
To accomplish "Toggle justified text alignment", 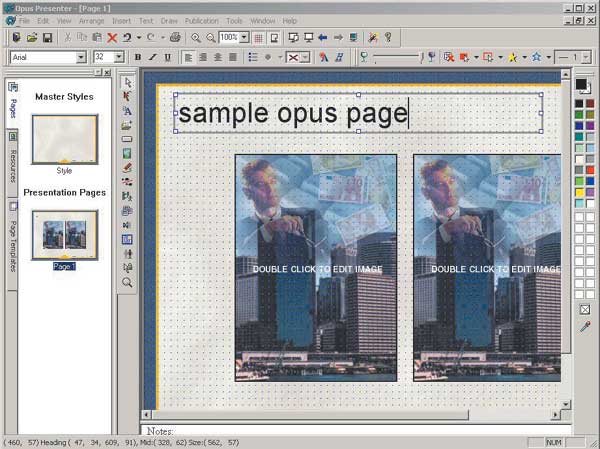I will pos(233,57).
